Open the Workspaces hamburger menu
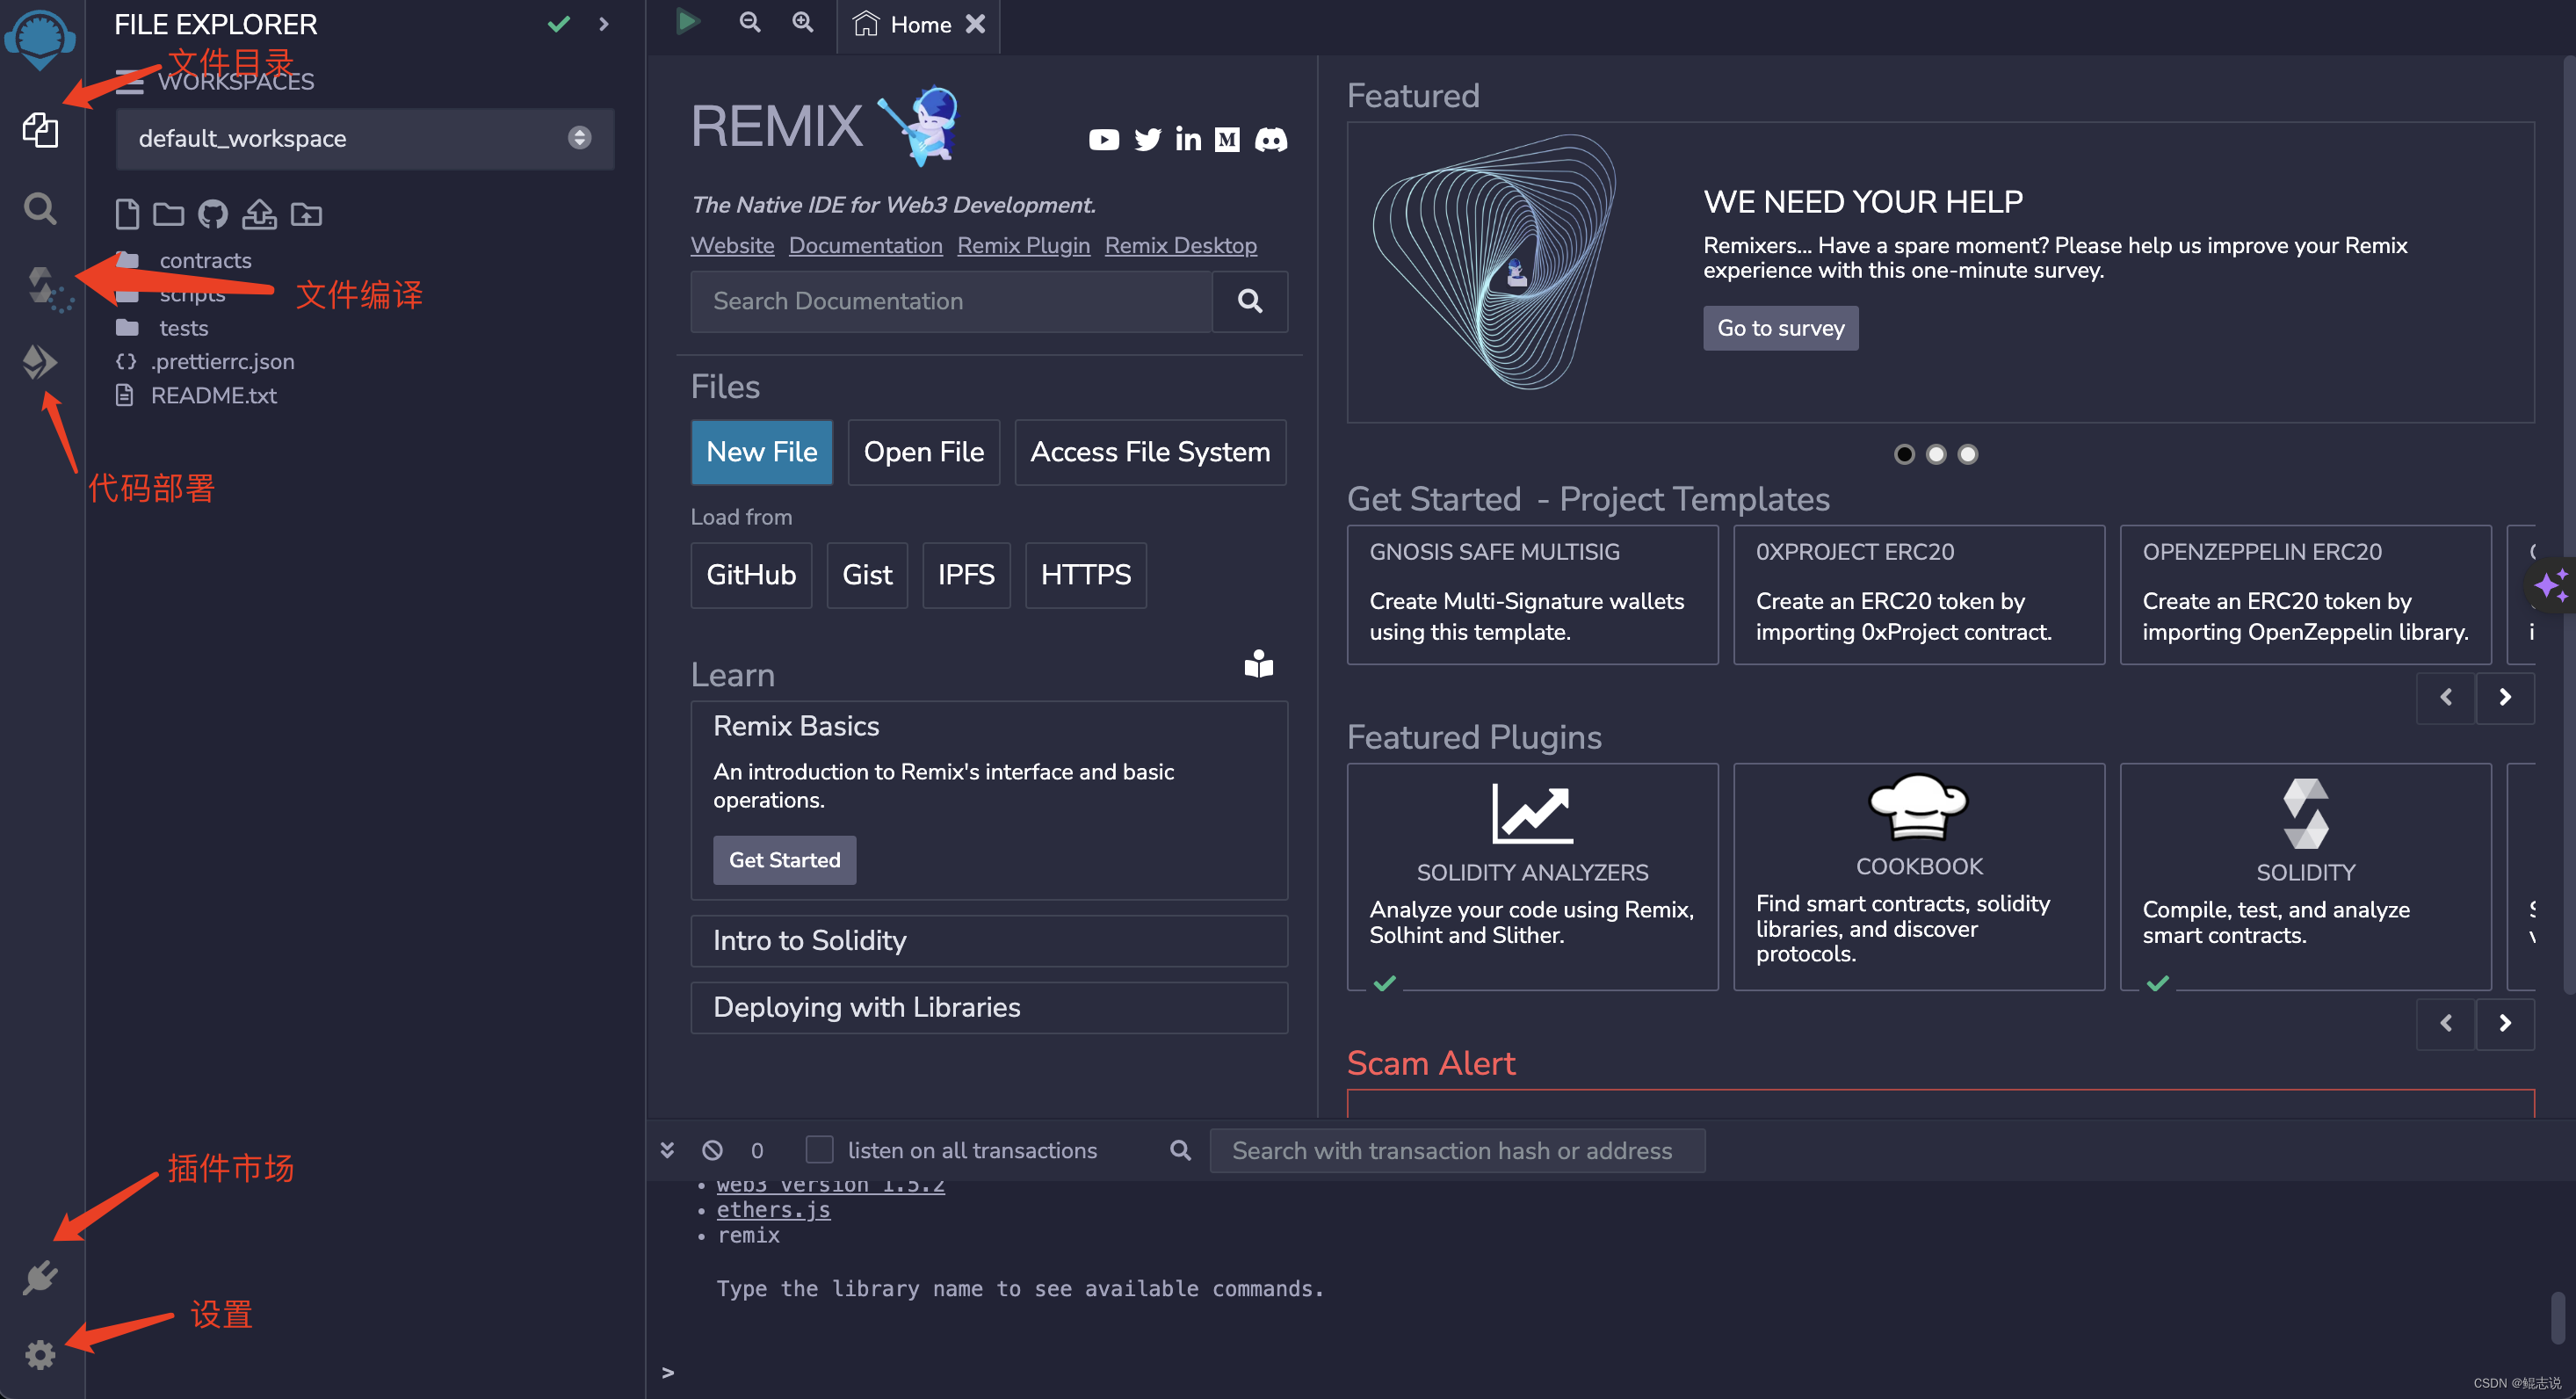The image size is (2576, 1399). (129, 82)
